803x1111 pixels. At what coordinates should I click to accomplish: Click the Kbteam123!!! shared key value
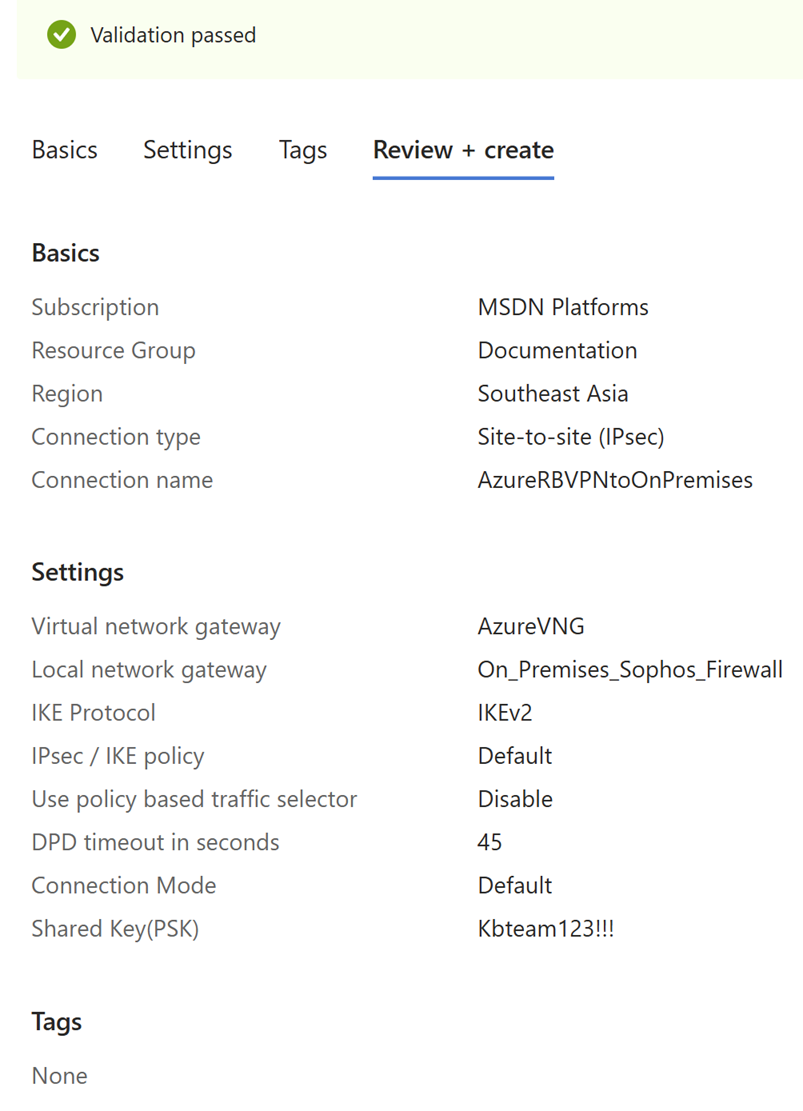pyautogui.click(x=546, y=929)
